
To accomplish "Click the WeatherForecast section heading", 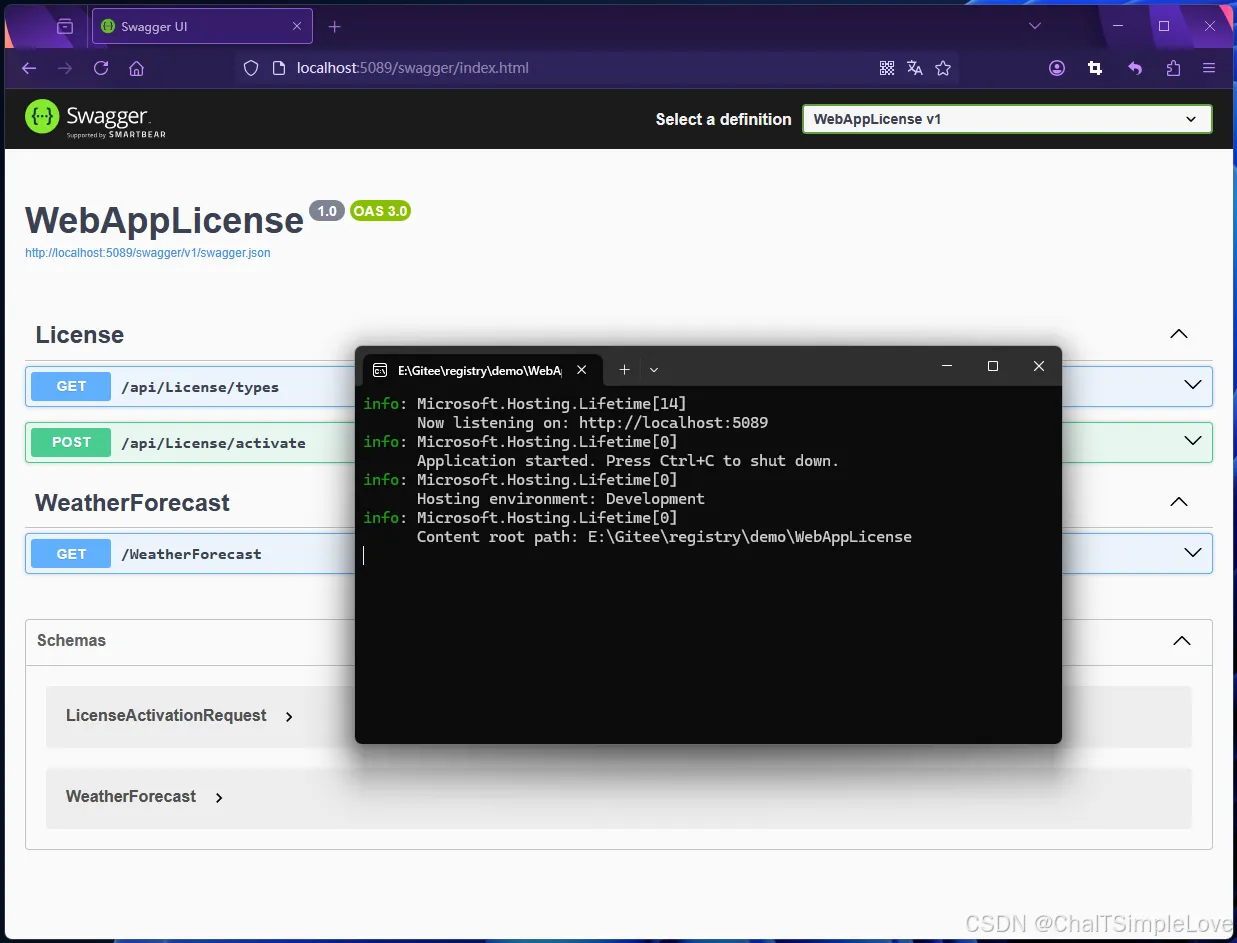I will pyautogui.click(x=133, y=503).
